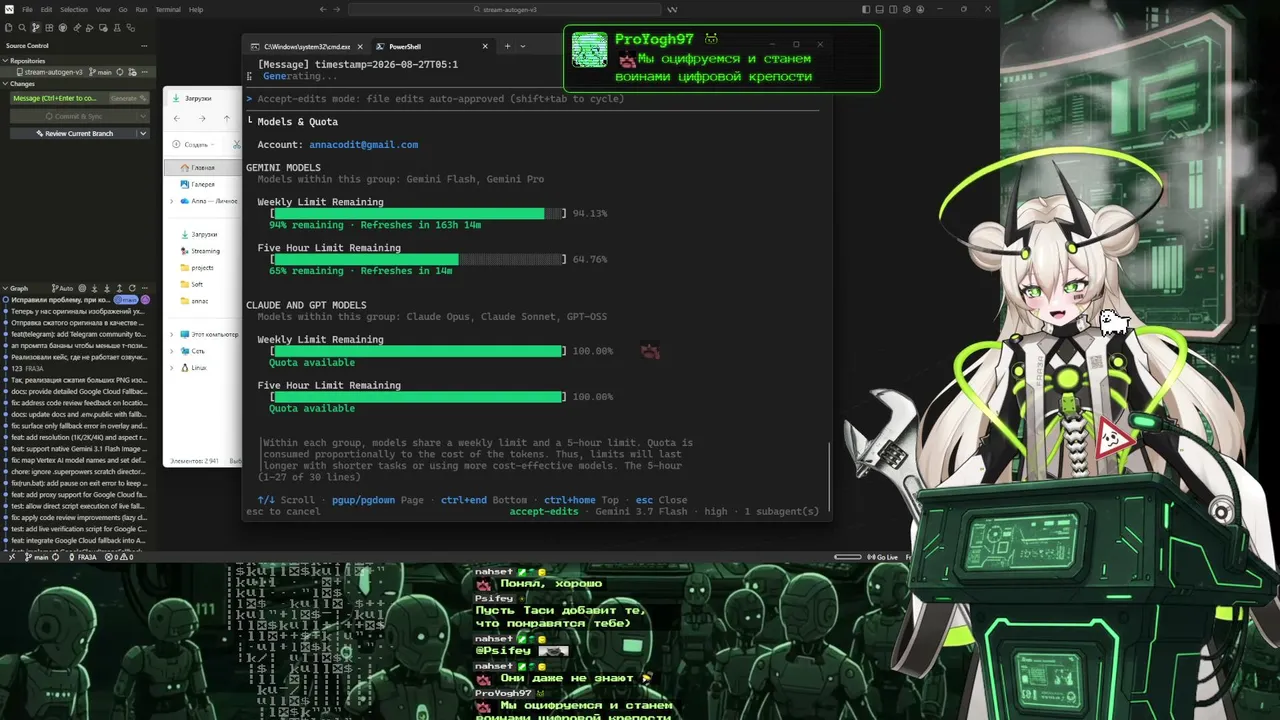Open the Edit menu
This screenshot has height=720, width=1280.
coord(46,9)
